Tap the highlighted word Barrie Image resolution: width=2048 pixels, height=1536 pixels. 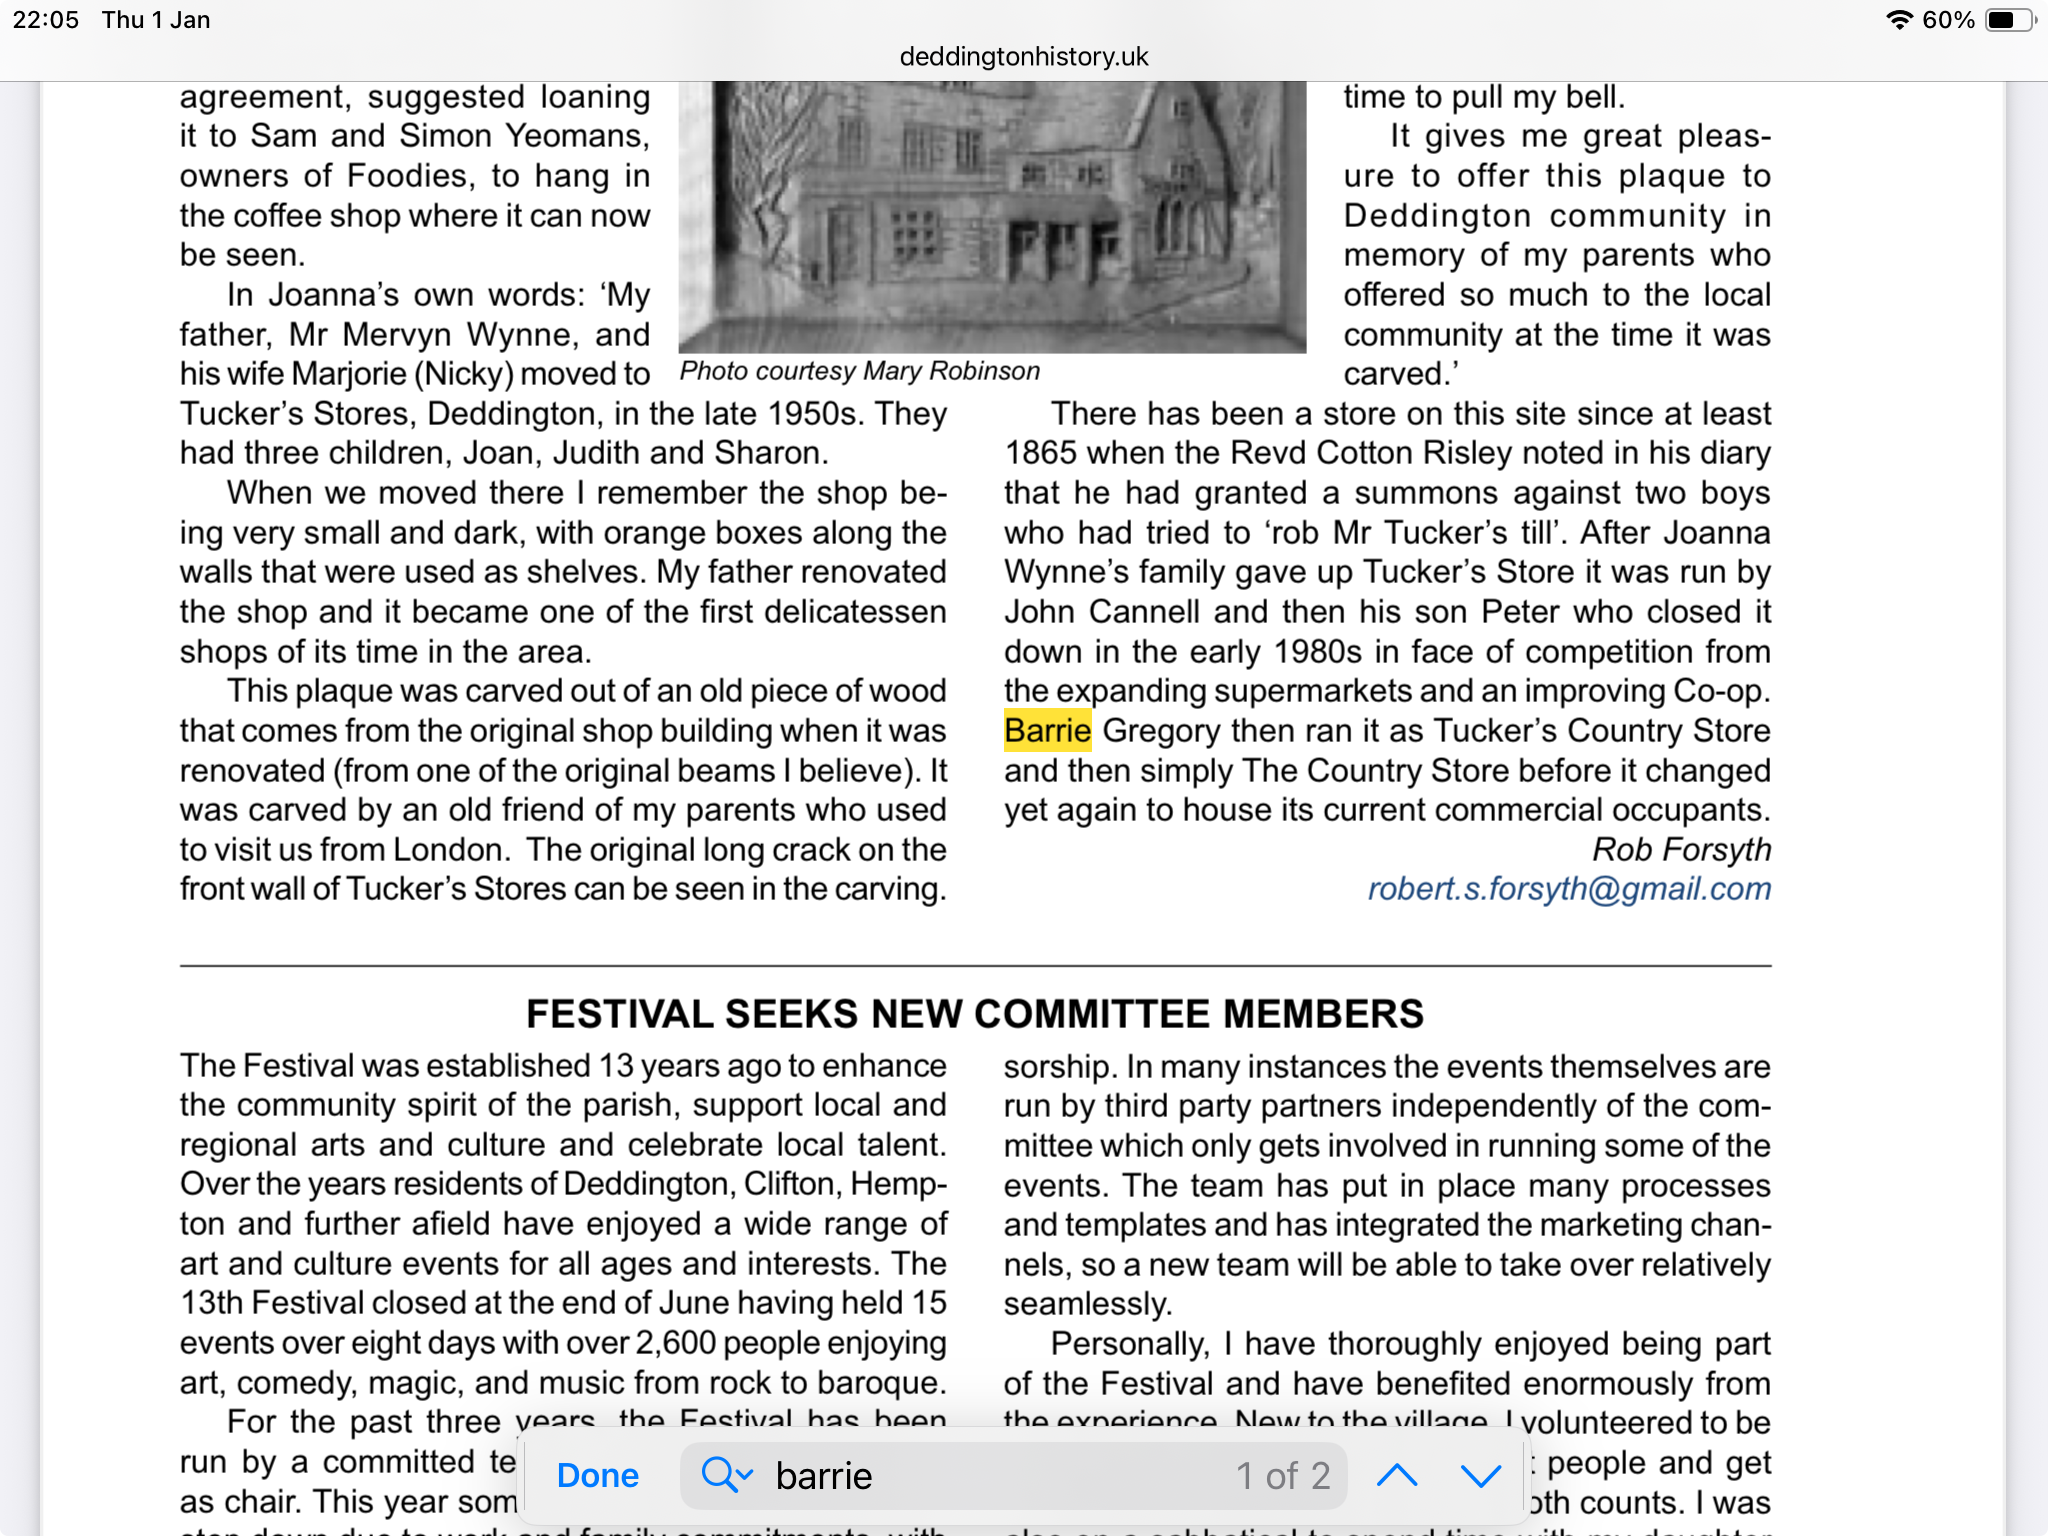(1046, 730)
